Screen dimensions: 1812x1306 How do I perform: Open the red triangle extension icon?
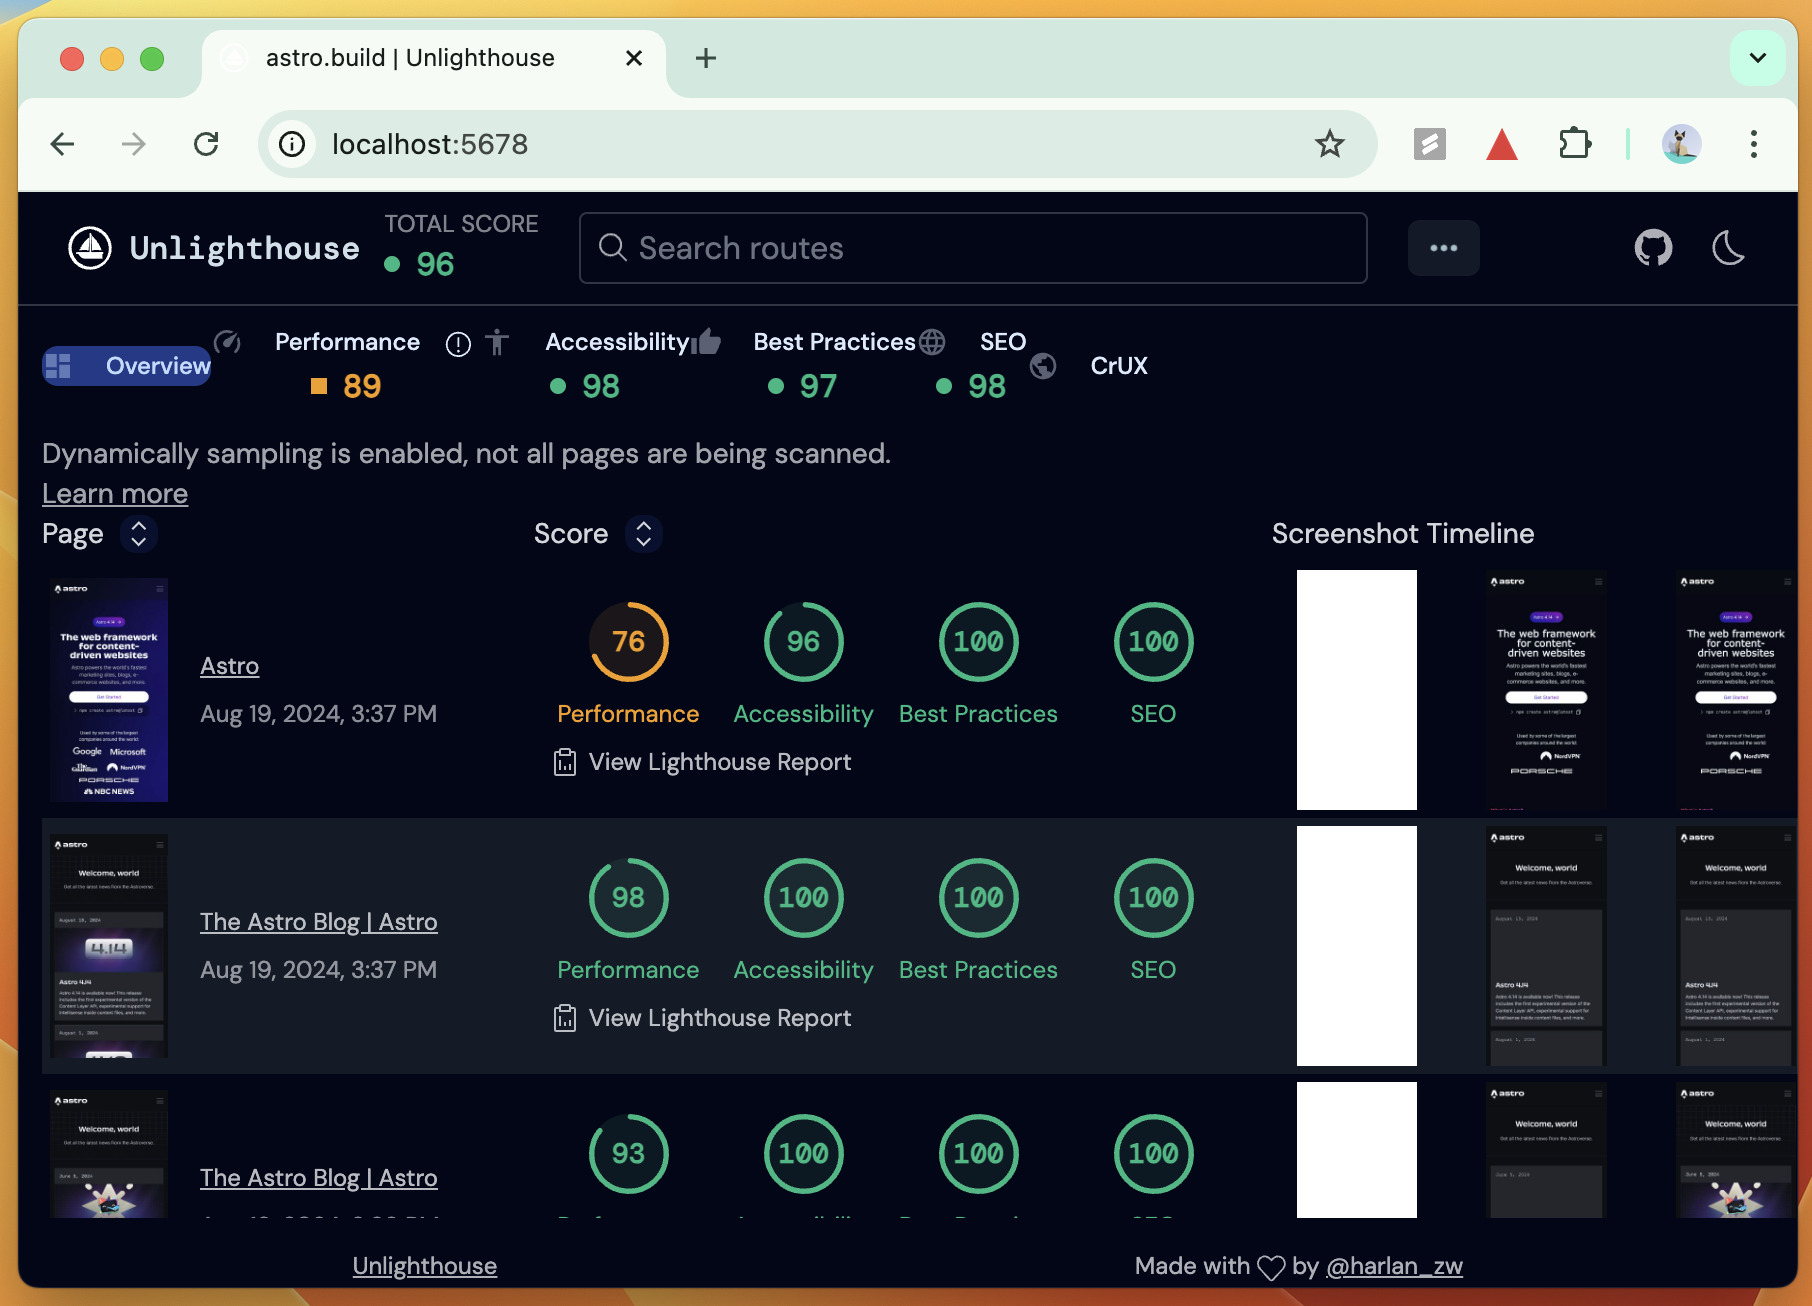click(1501, 144)
